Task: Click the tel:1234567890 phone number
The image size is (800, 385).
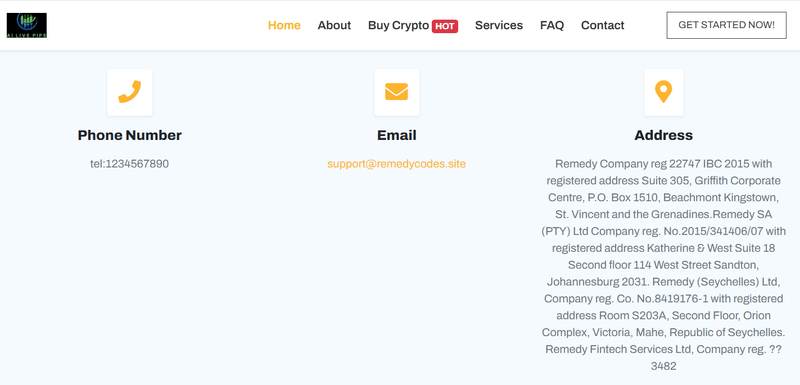Action: (130, 164)
